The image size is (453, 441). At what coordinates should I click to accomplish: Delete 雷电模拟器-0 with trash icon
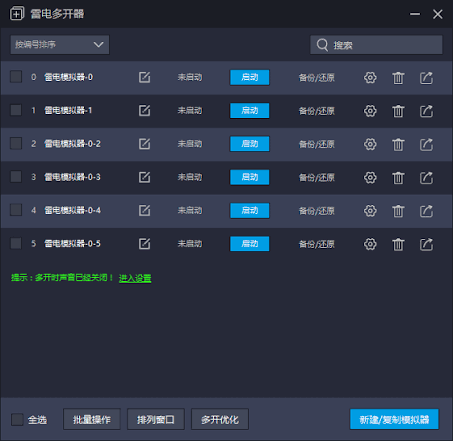tap(398, 78)
